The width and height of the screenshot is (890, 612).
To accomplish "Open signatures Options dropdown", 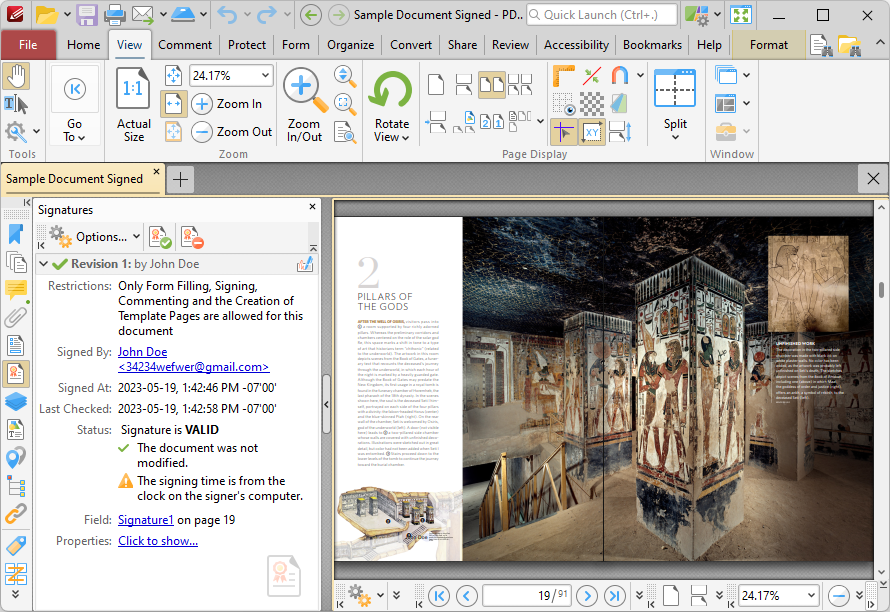I will point(94,237).
